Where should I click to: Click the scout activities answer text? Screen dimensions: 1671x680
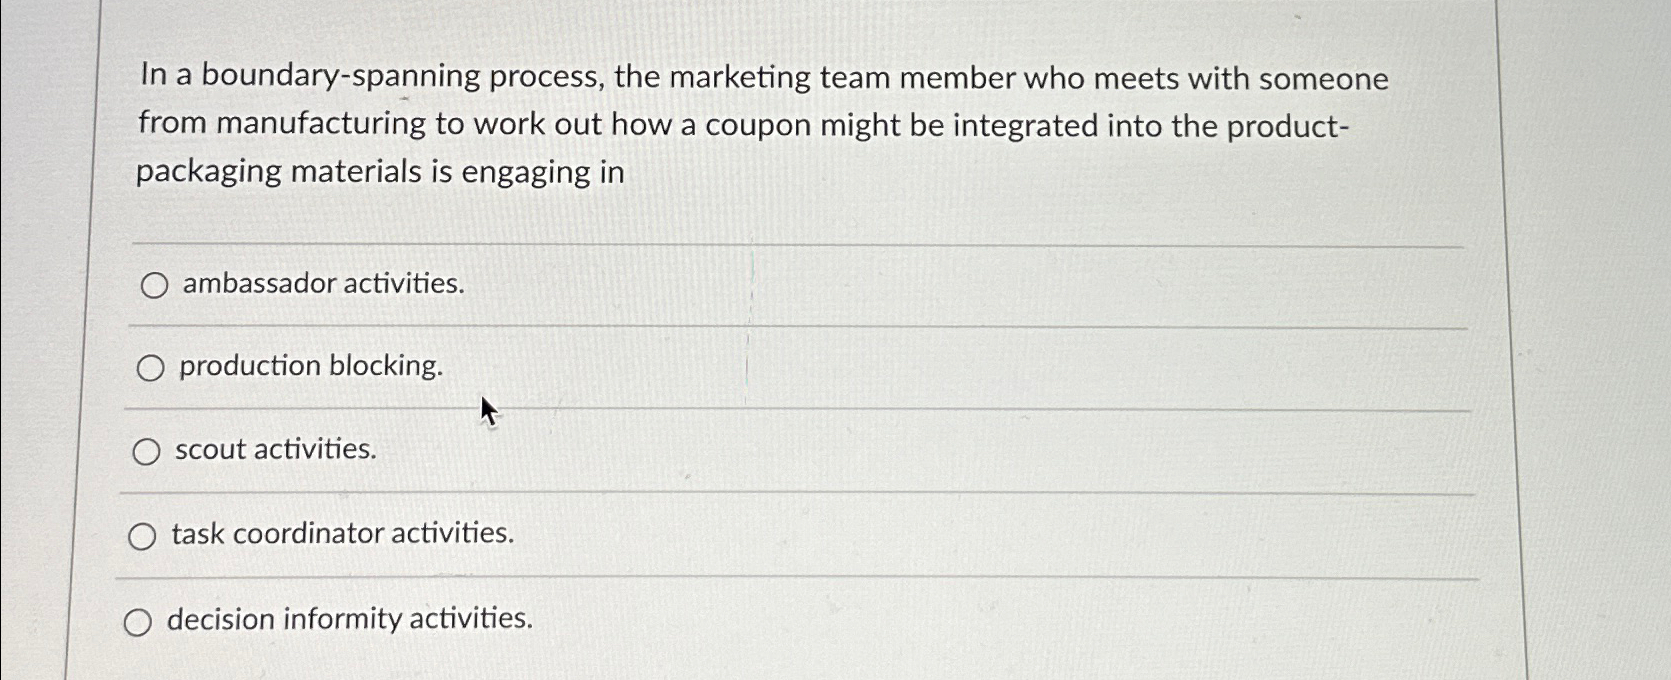point(275,451)
